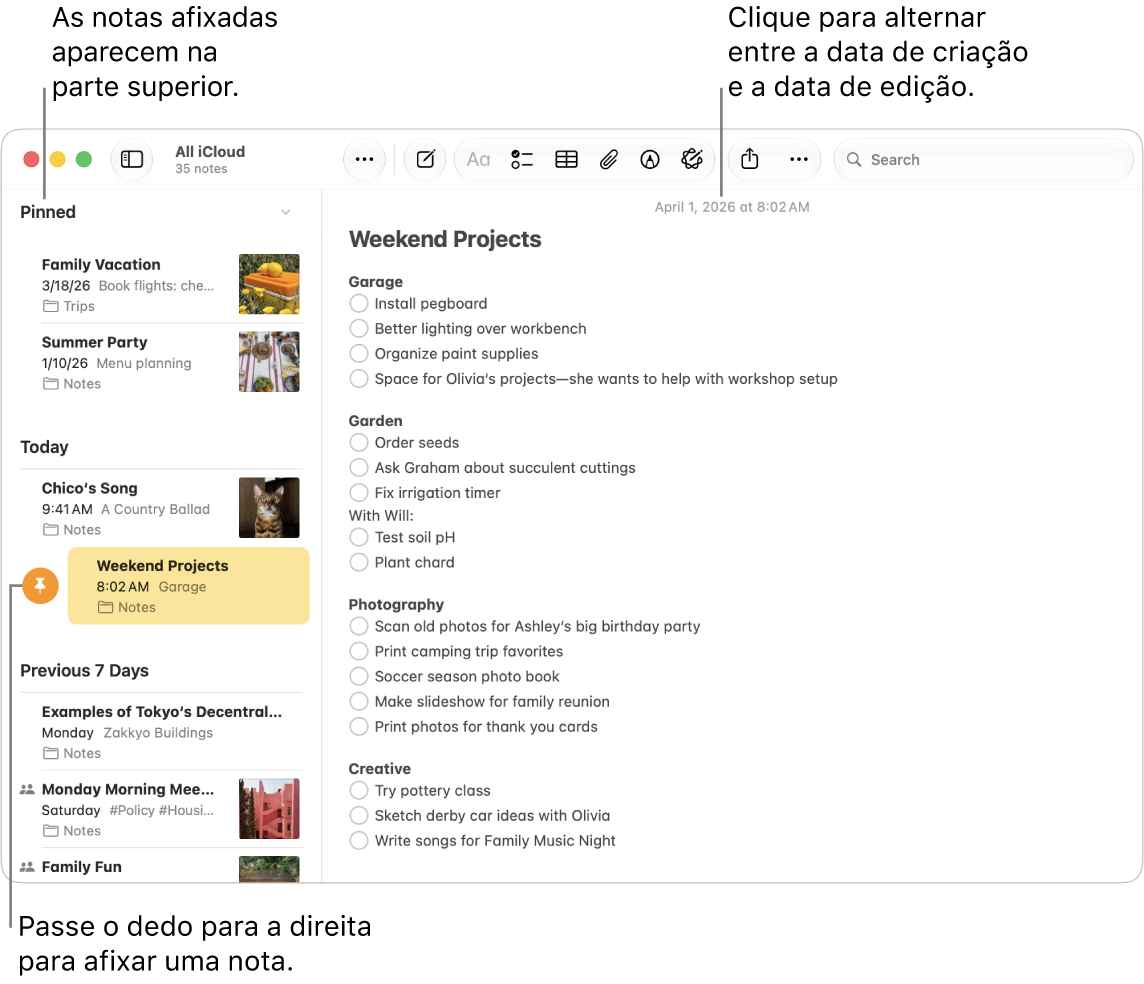Check off Make slideshow for family reunion
Viewport: 1144px width, 984px height.
click(358, 701)
